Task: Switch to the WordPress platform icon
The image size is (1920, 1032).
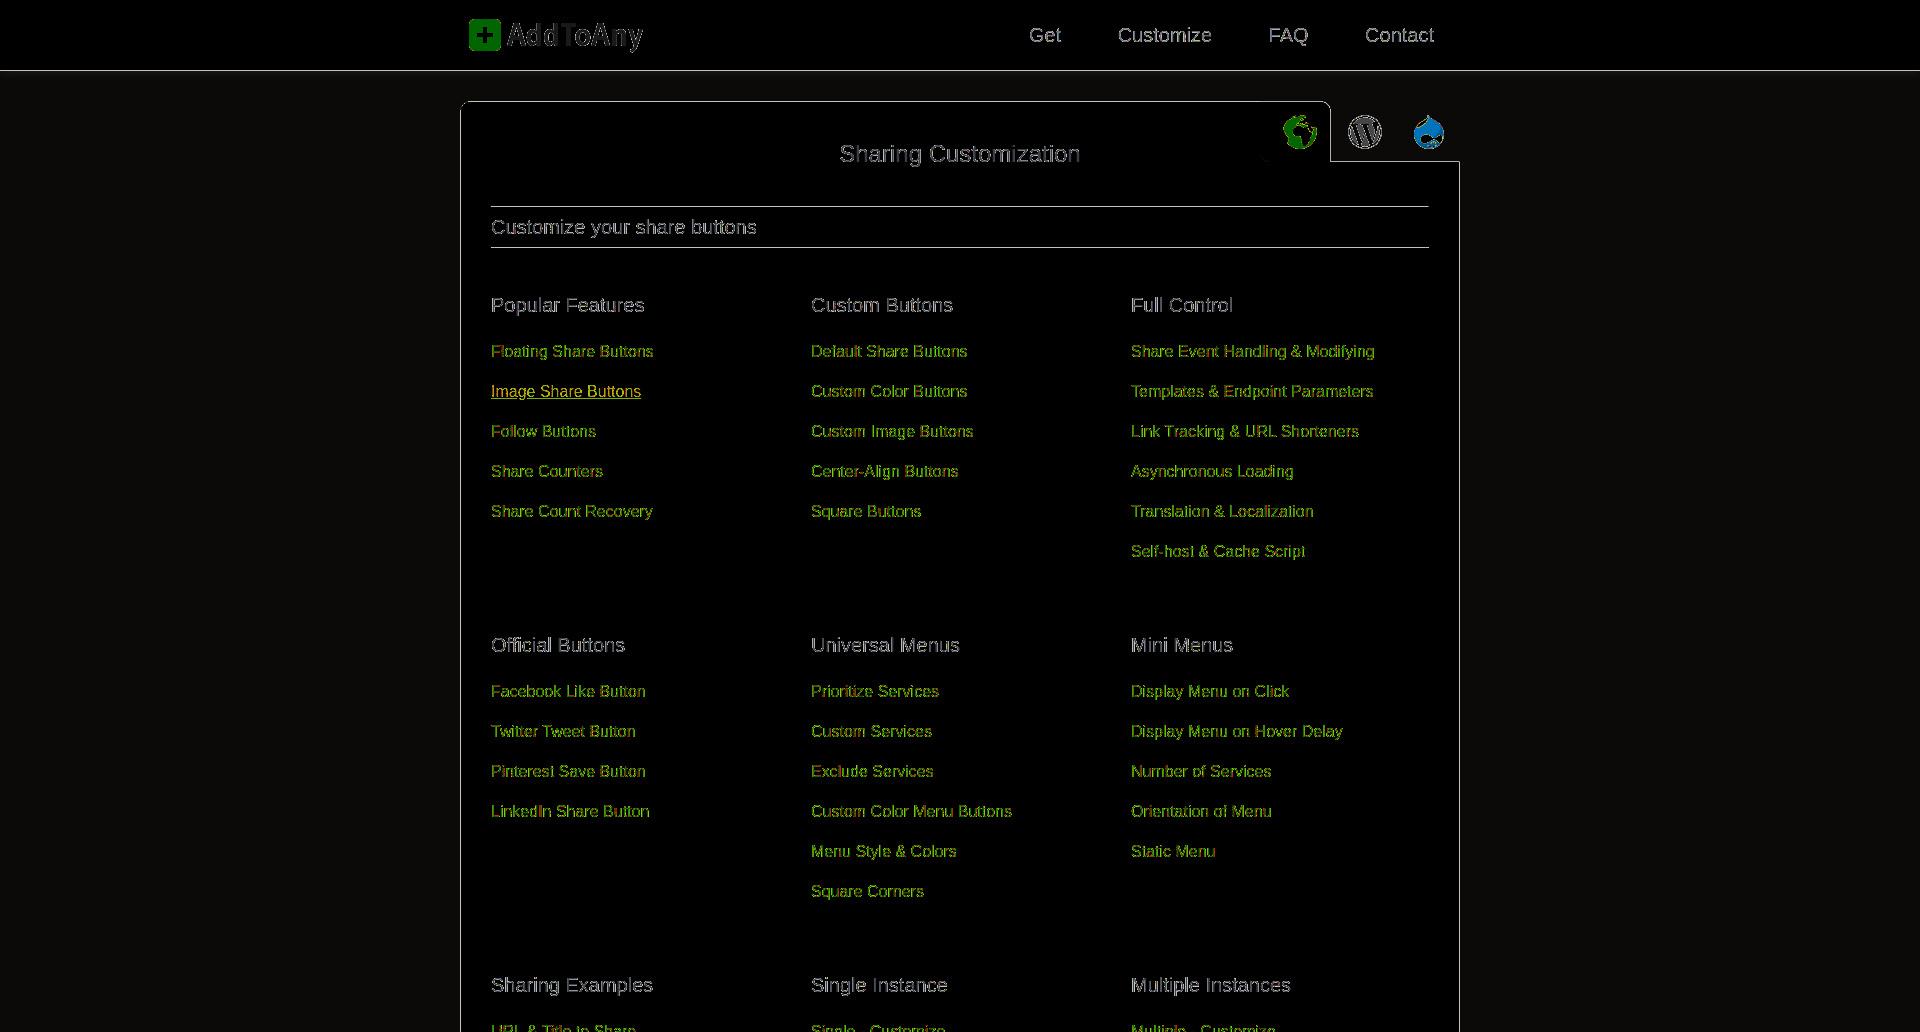Action: (x=1365, y=132)
